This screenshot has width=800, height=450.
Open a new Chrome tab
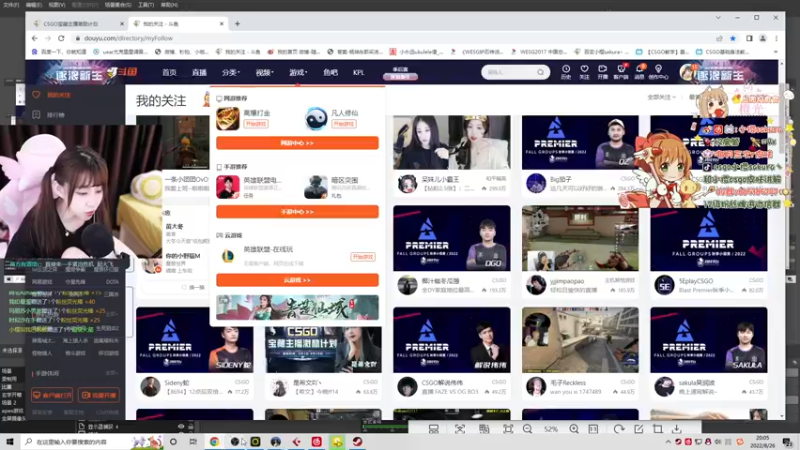[237, 23]
